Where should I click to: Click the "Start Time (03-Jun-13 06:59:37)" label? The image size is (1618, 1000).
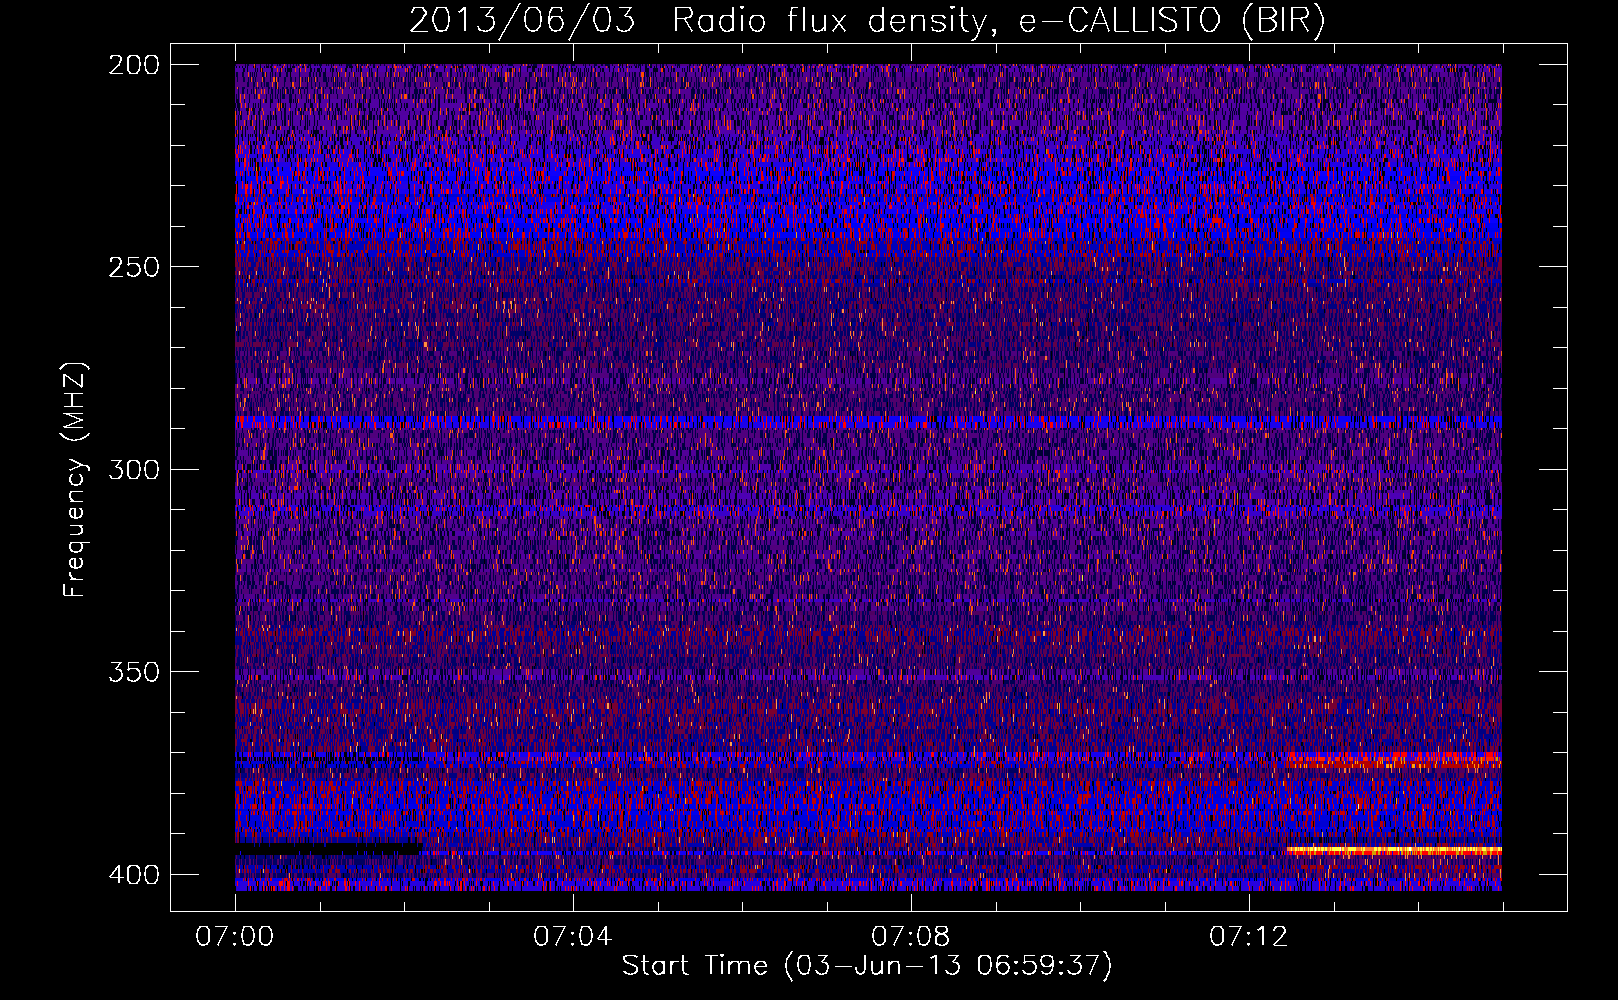point(867,966)
